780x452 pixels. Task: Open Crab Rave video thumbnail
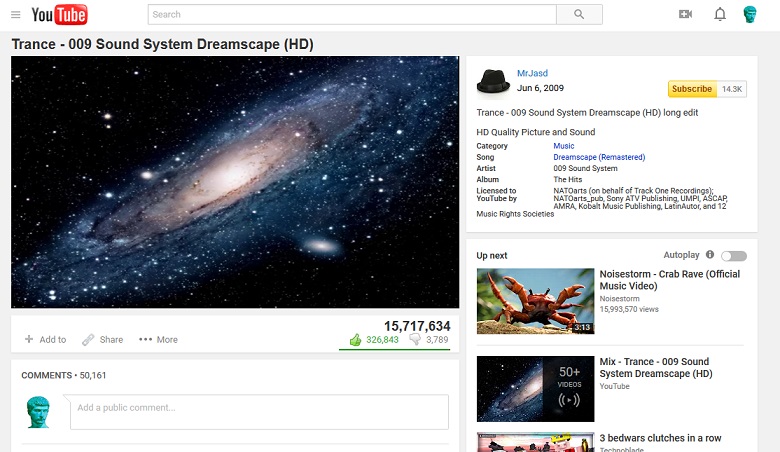[x=535, y=301]
